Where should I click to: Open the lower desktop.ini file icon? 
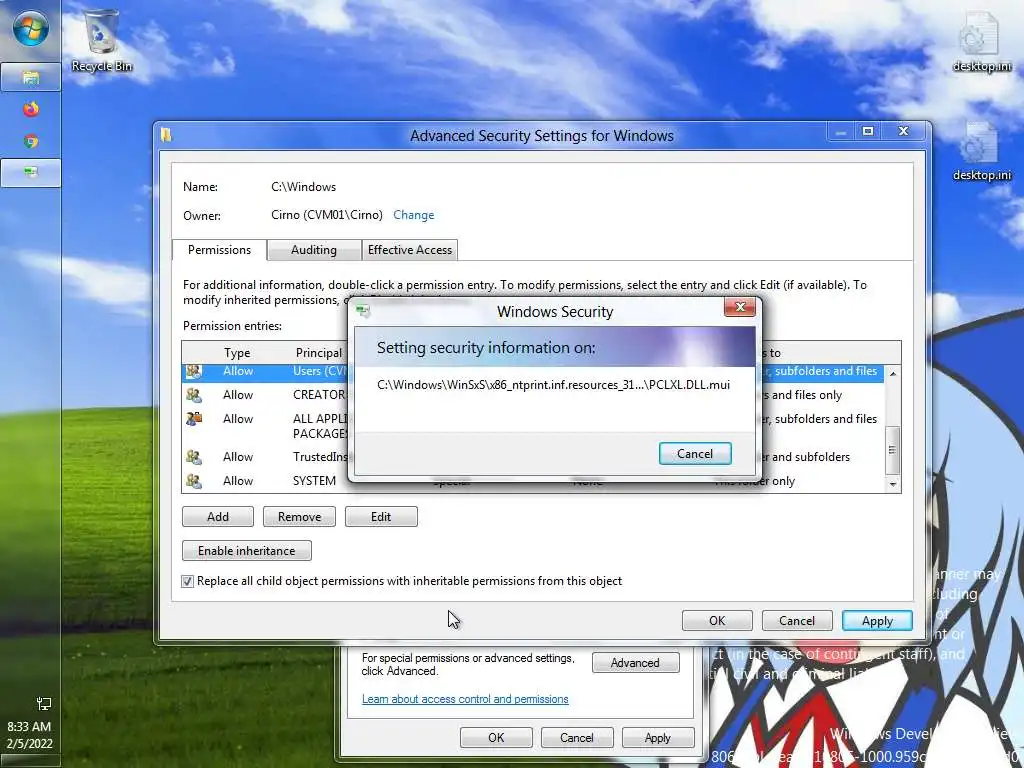point(981,152)
